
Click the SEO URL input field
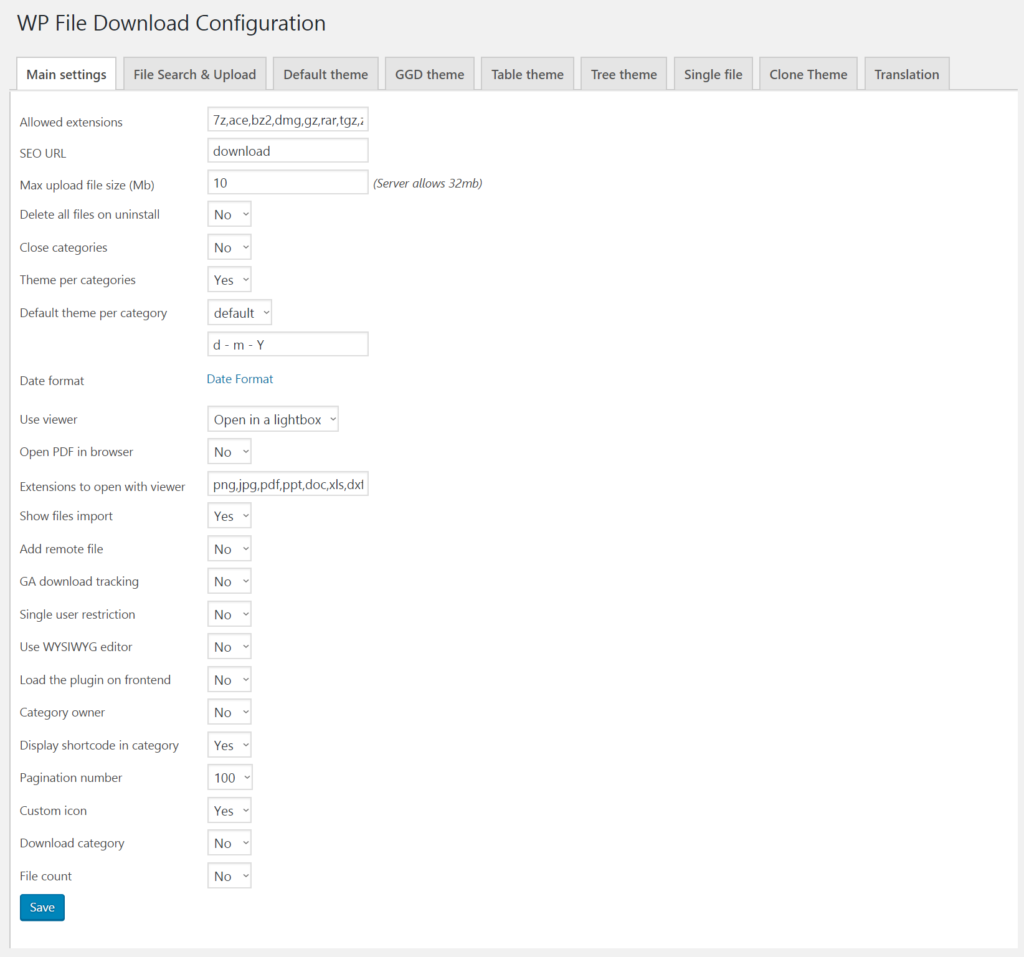287,151
